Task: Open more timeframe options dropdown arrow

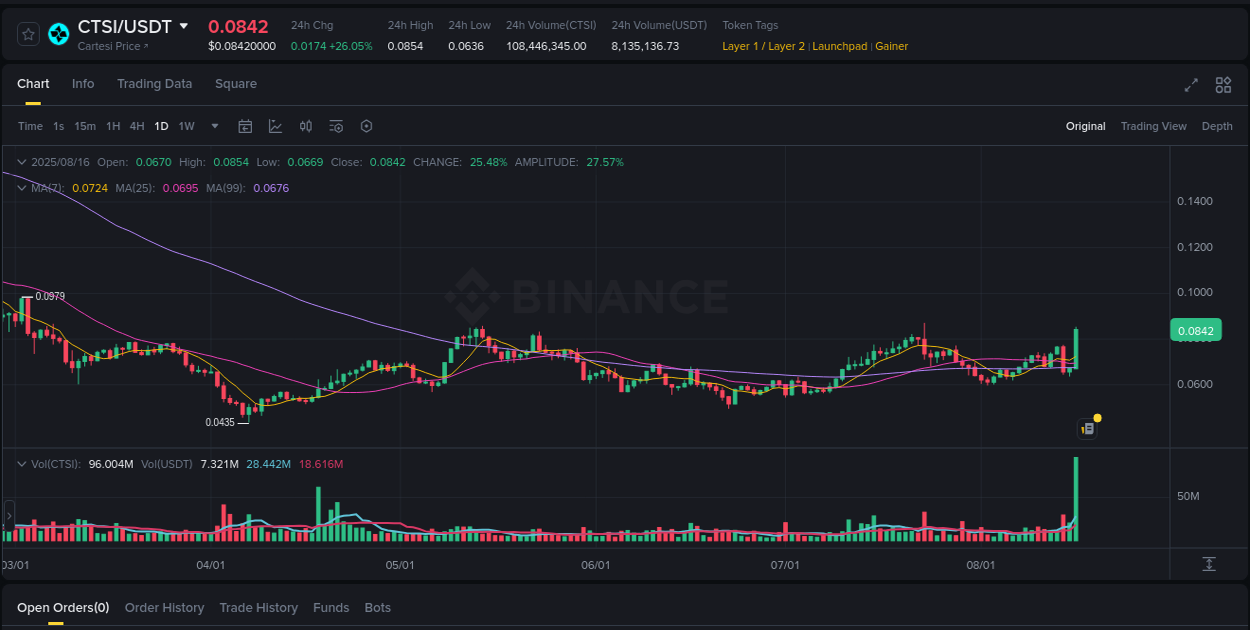Action: coord(214,126)
